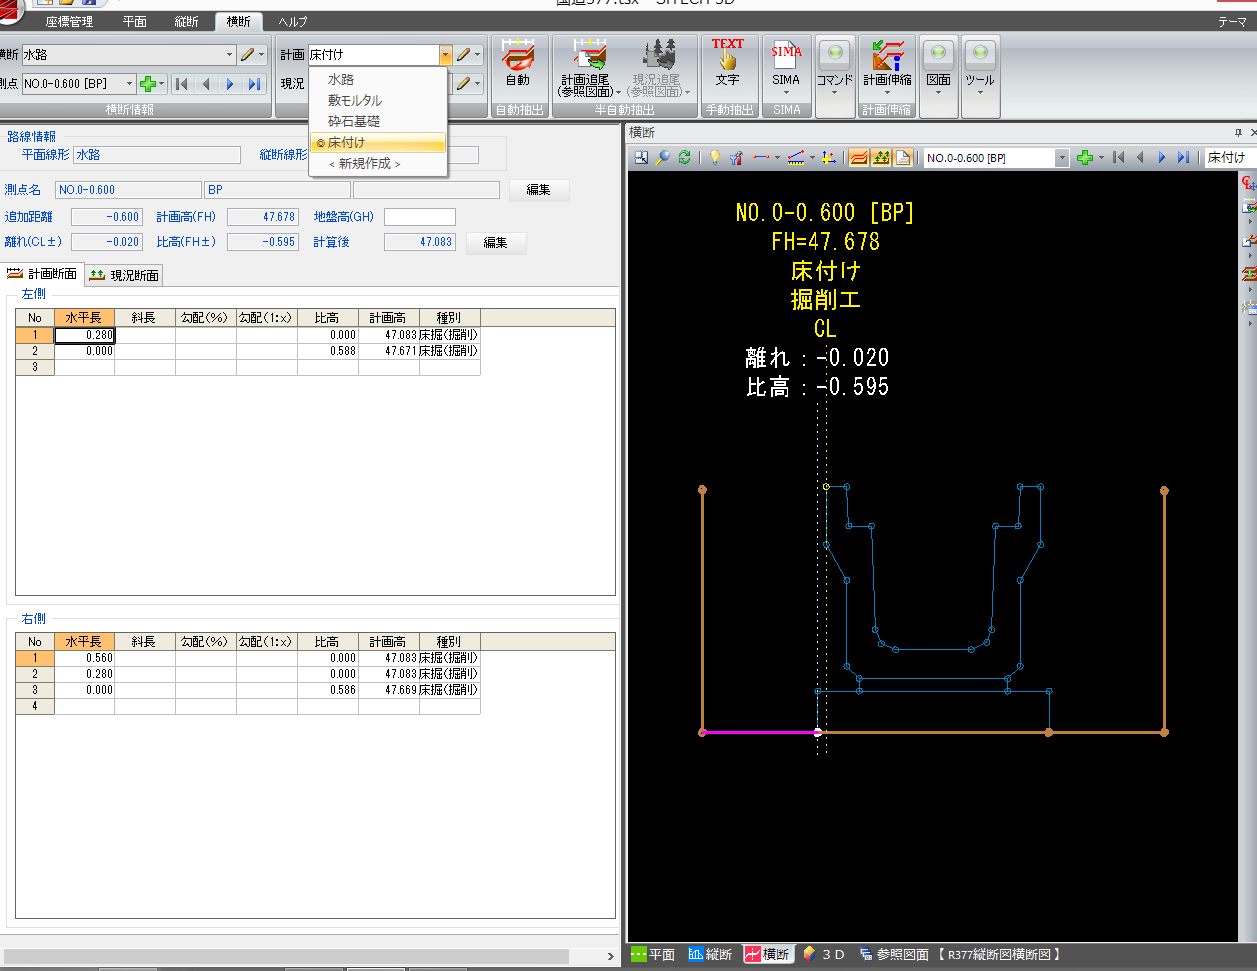The width and height of the screenshot is (1257, 971).
Task: Switch to the 平面 ribbon tab
Action: [x=135, y=21]
